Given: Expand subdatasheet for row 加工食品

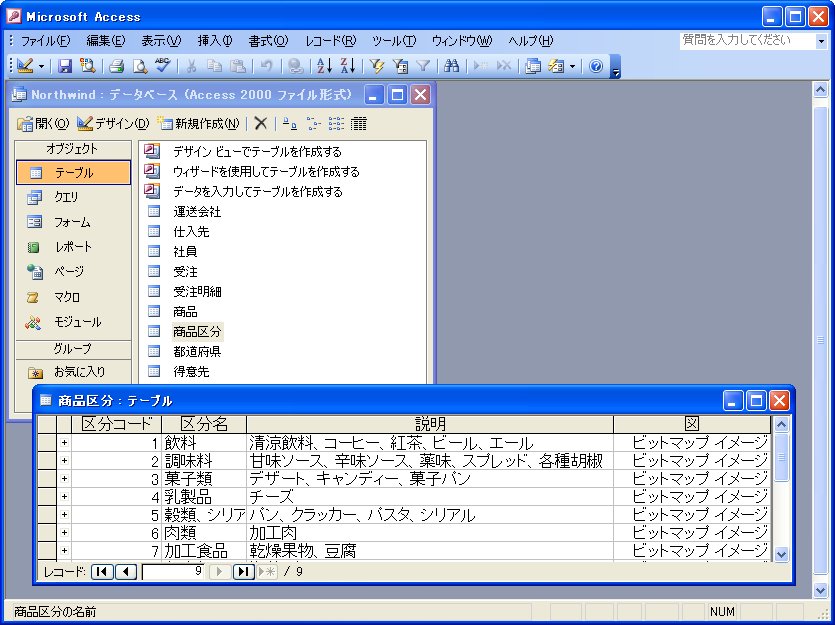Looking at the screenshot, I should click(x=64, y=550).
